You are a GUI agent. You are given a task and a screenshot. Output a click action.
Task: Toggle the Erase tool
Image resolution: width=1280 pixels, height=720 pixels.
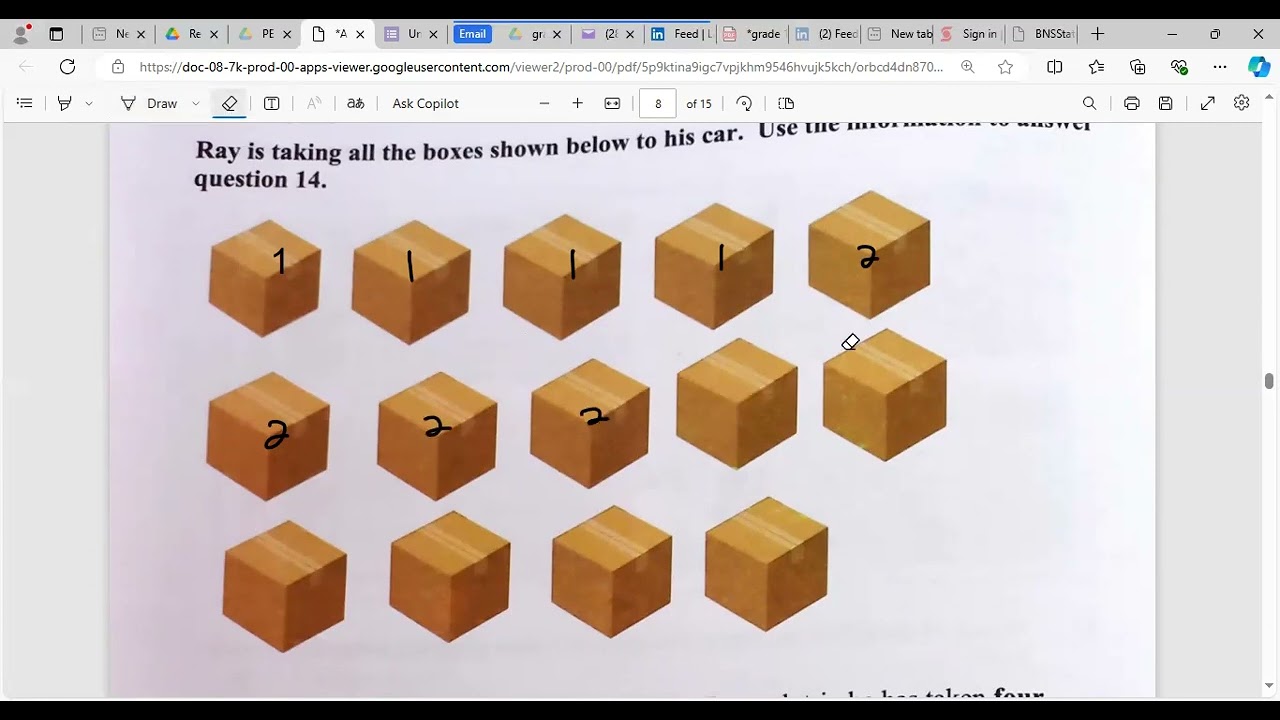229,103
